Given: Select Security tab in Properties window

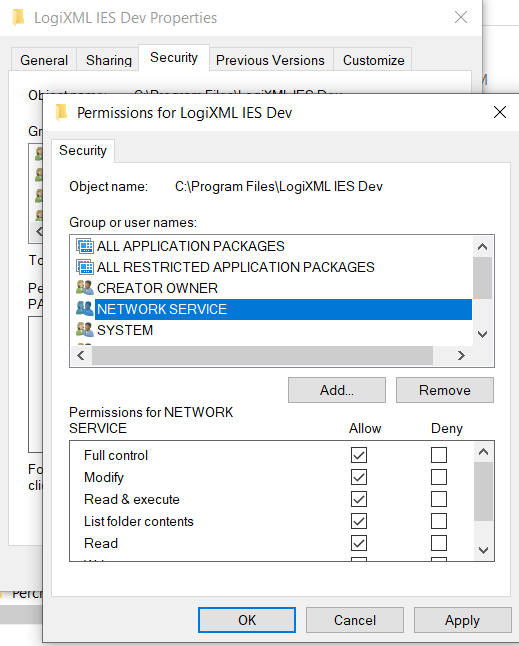Looking at the screenshot, I should click(x=174, y=58).
